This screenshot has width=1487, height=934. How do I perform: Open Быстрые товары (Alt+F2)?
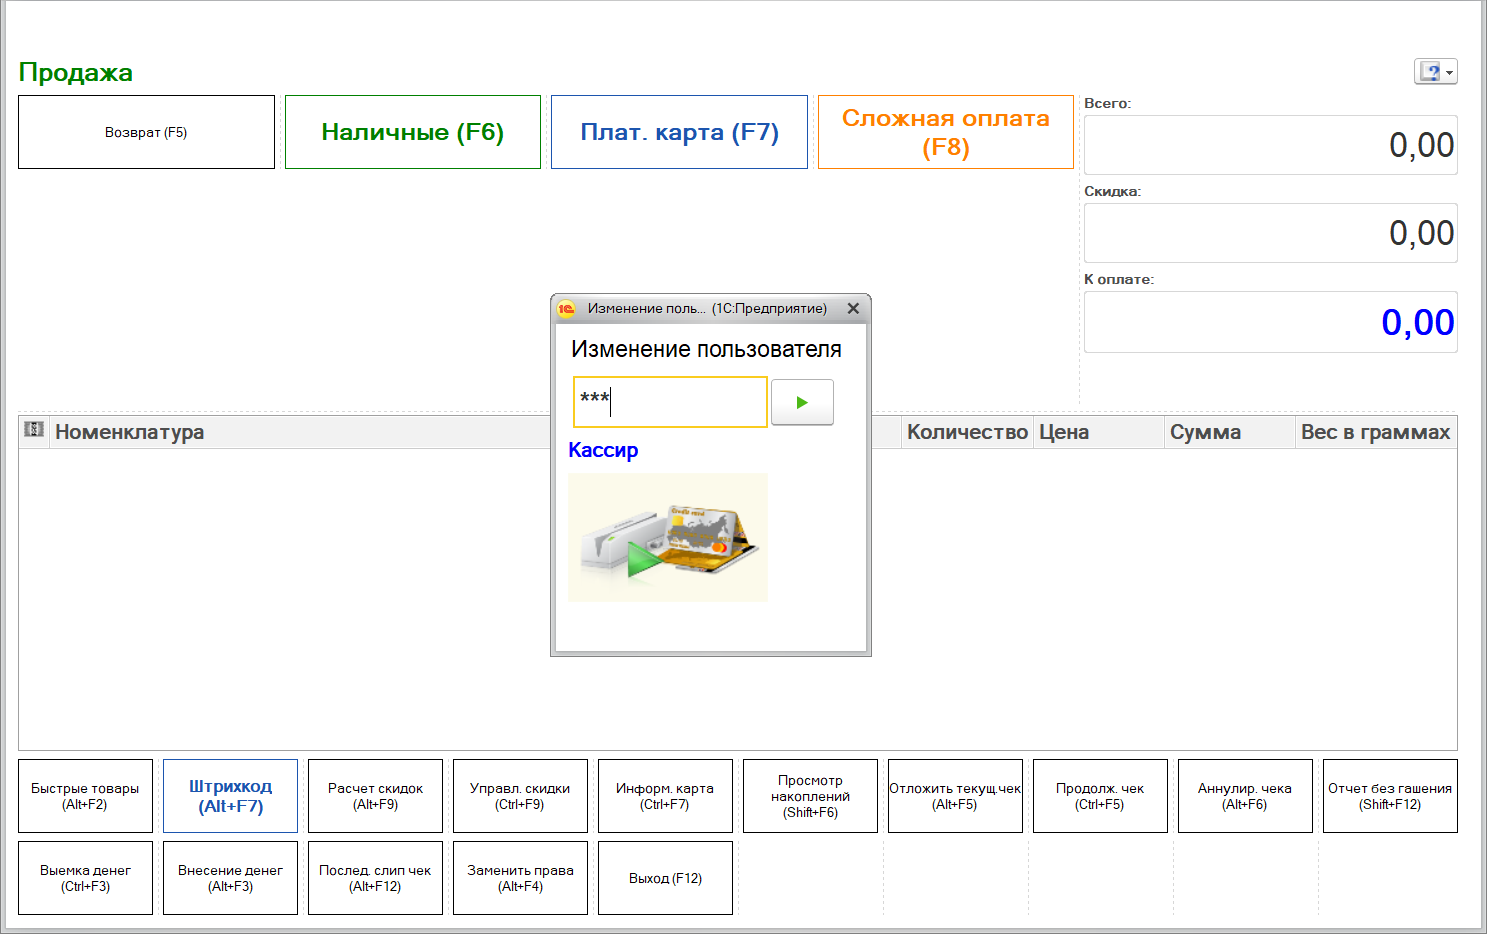(x=85, y=796)
